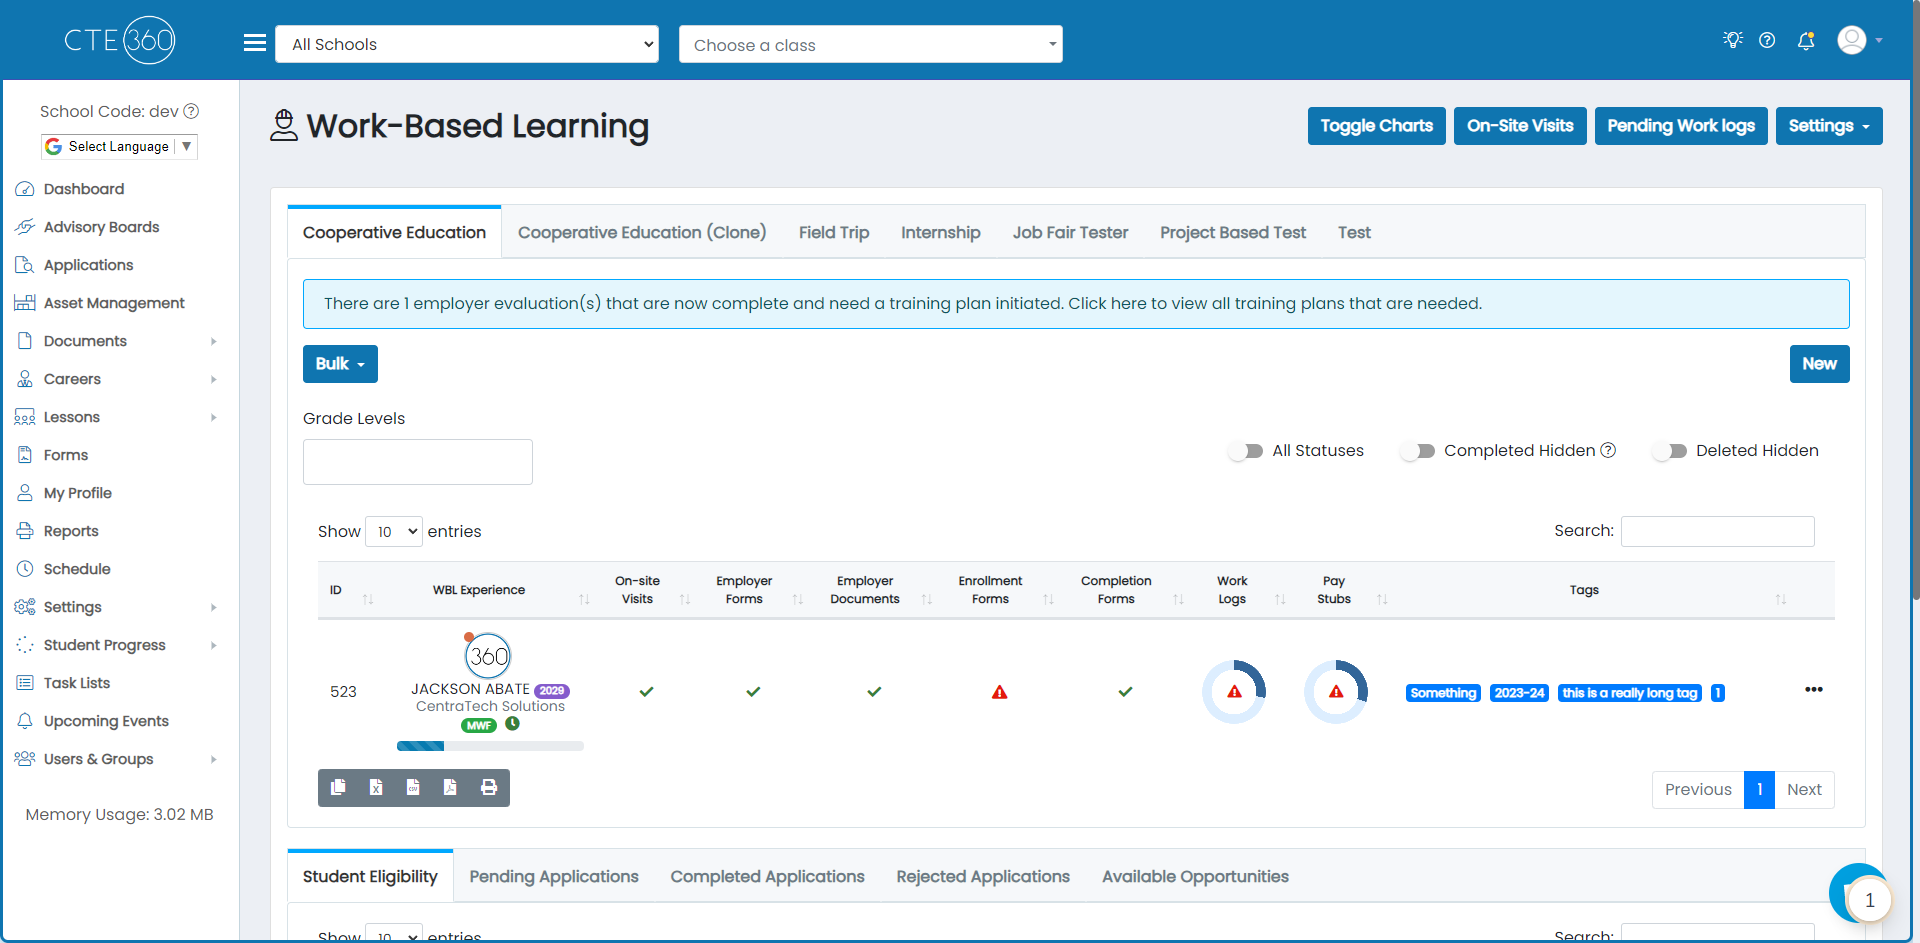1920x943 pixels.
Task: Click the Pending Work logs button
Action: pyautogui.click(x=1681, y=126)
